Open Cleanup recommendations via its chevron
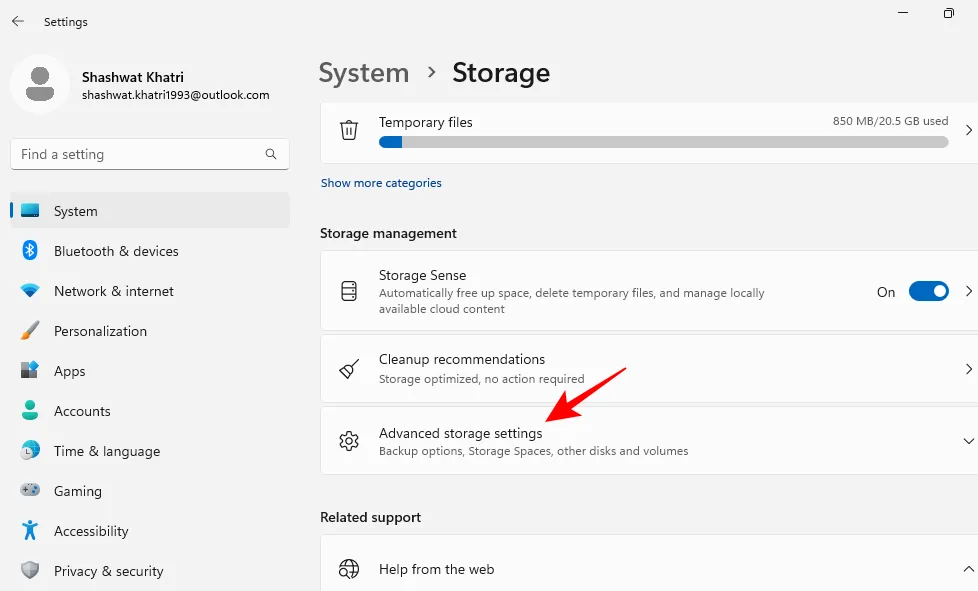The image size is (978, 591). tap(969, 369)
